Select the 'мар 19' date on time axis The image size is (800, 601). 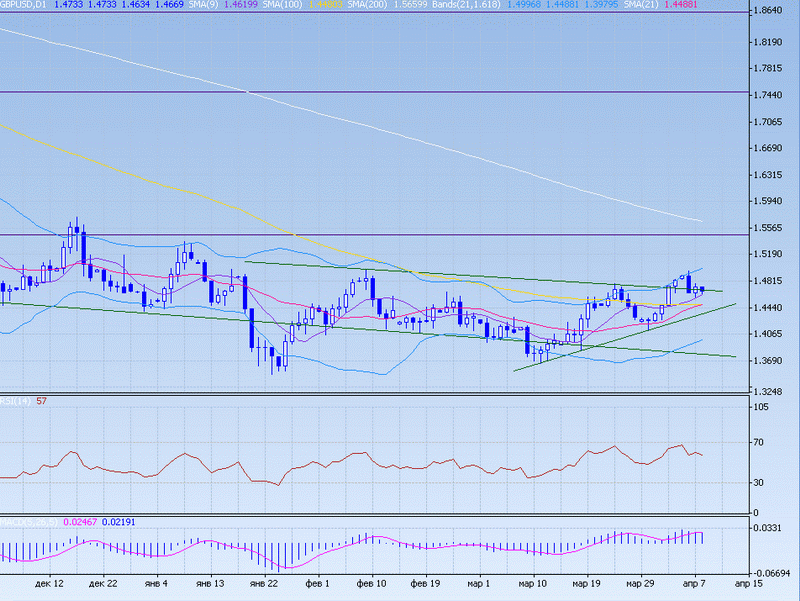(586, 581)
